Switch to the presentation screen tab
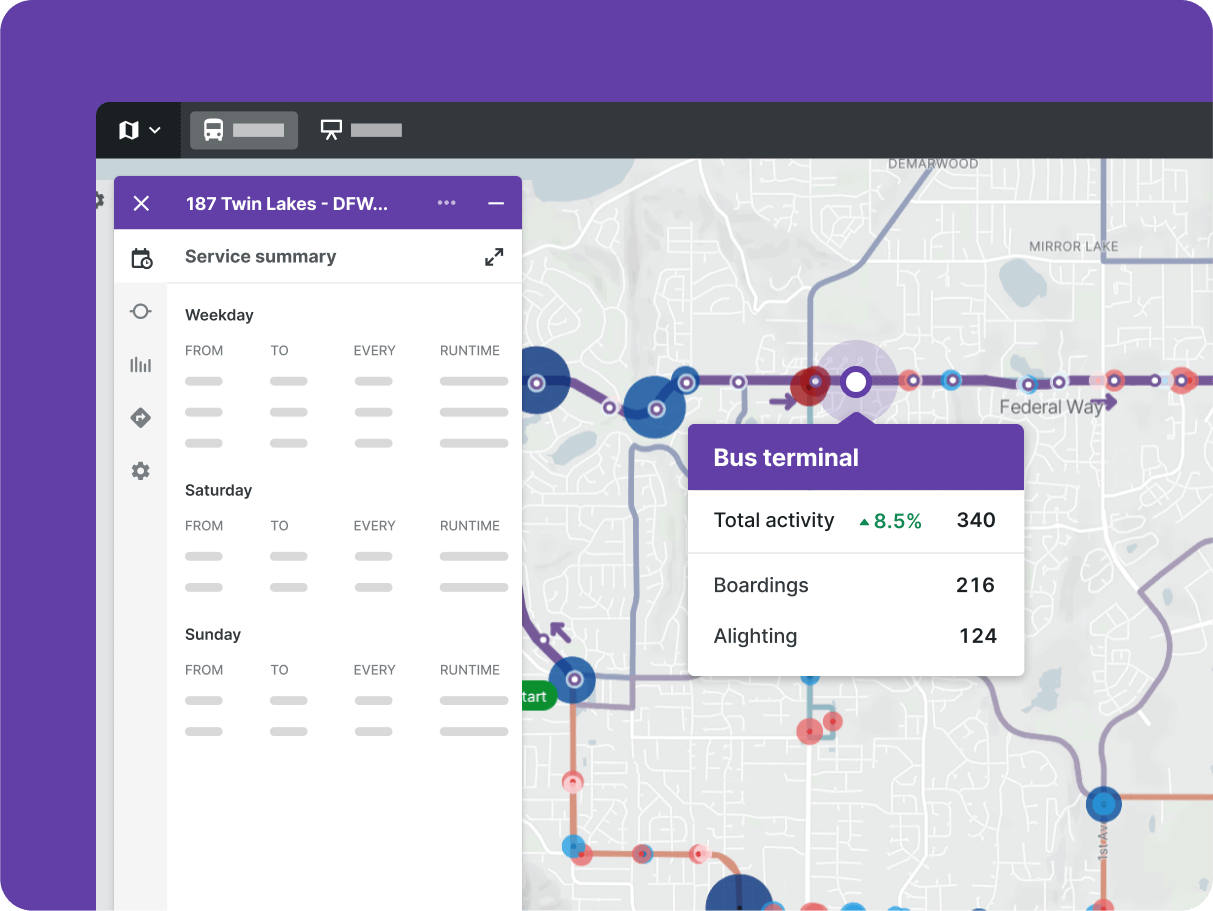 tap(360, 130)
